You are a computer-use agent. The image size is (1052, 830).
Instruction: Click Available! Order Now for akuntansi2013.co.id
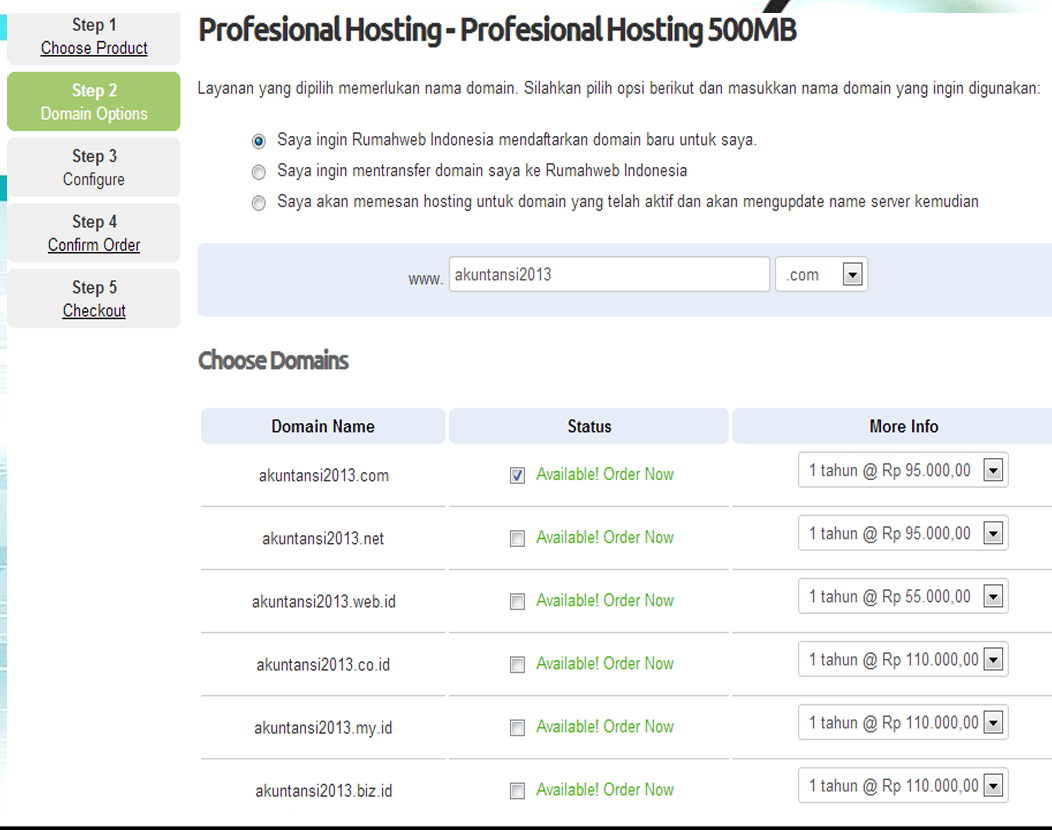tap(604, 664)
